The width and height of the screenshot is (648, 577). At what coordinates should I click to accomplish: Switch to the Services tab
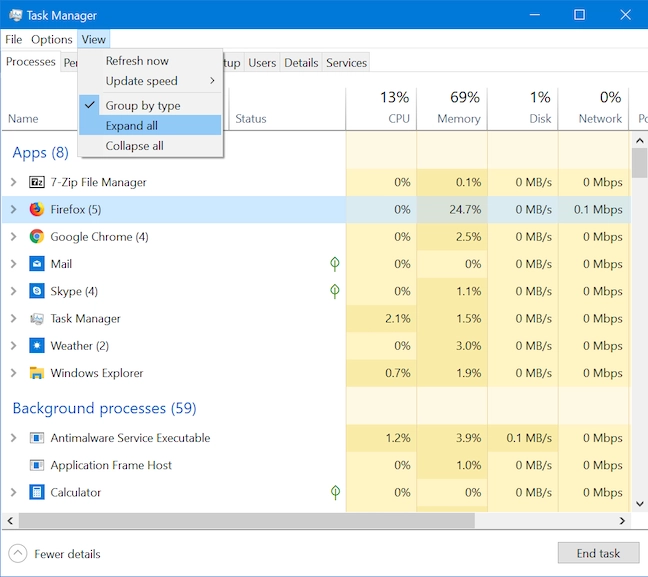(346, 63)
